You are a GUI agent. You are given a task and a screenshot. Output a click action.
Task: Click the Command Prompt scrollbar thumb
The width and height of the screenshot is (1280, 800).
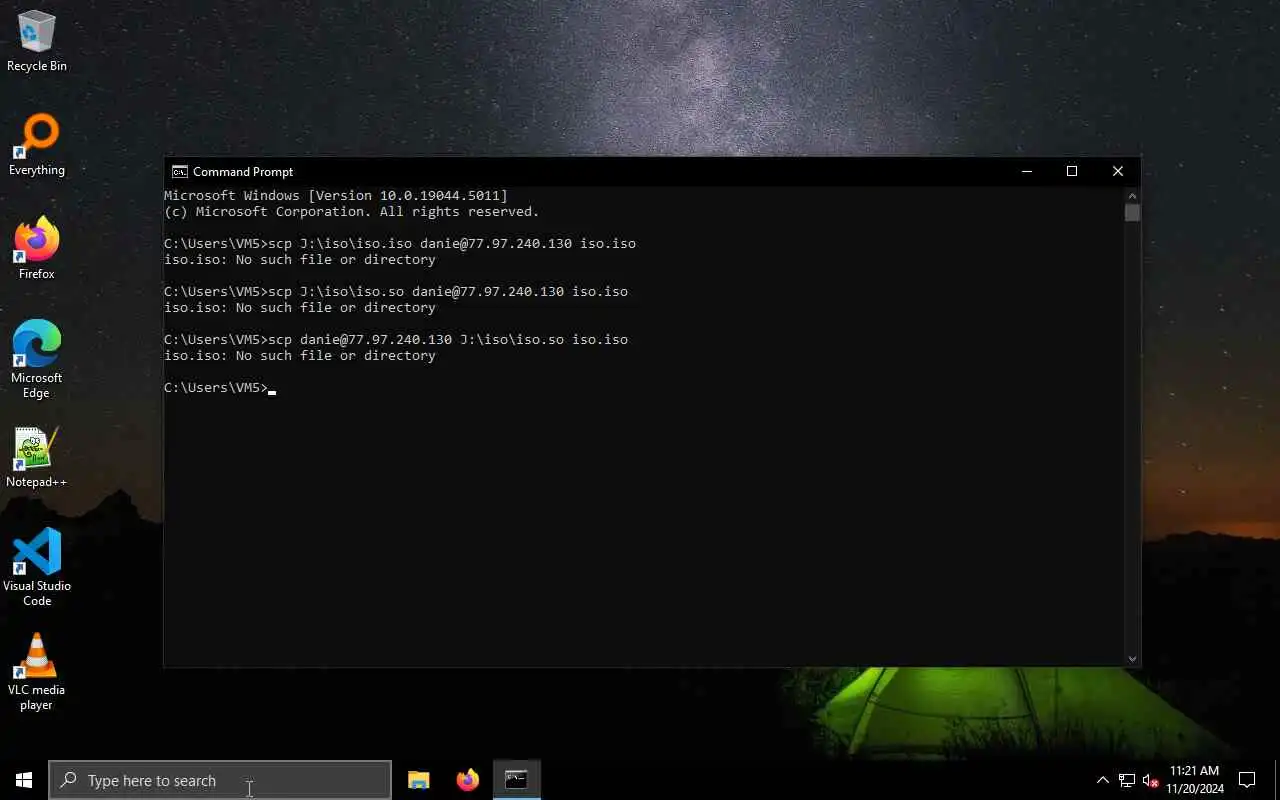click(x=1132, y=213)
